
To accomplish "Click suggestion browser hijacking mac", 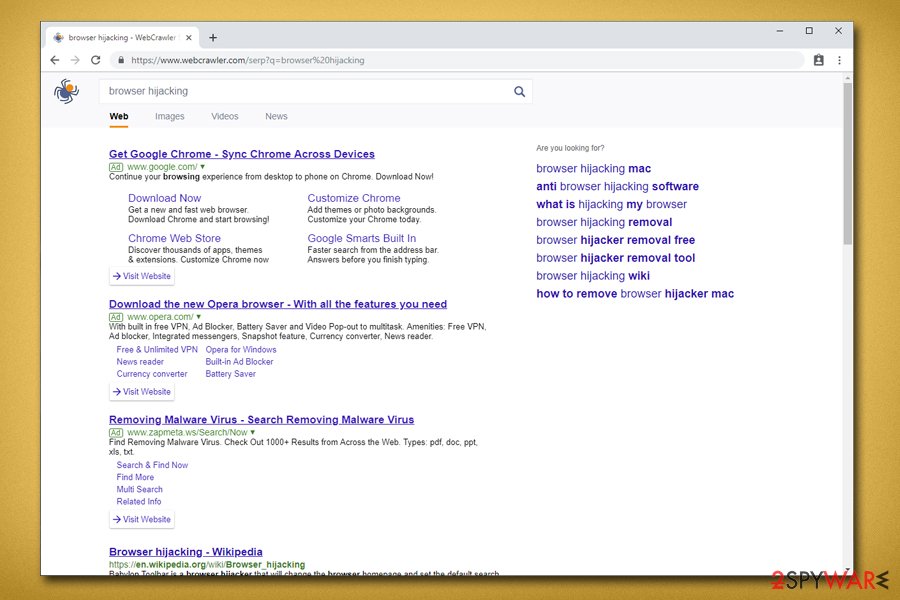I will (x=593, y=169).
